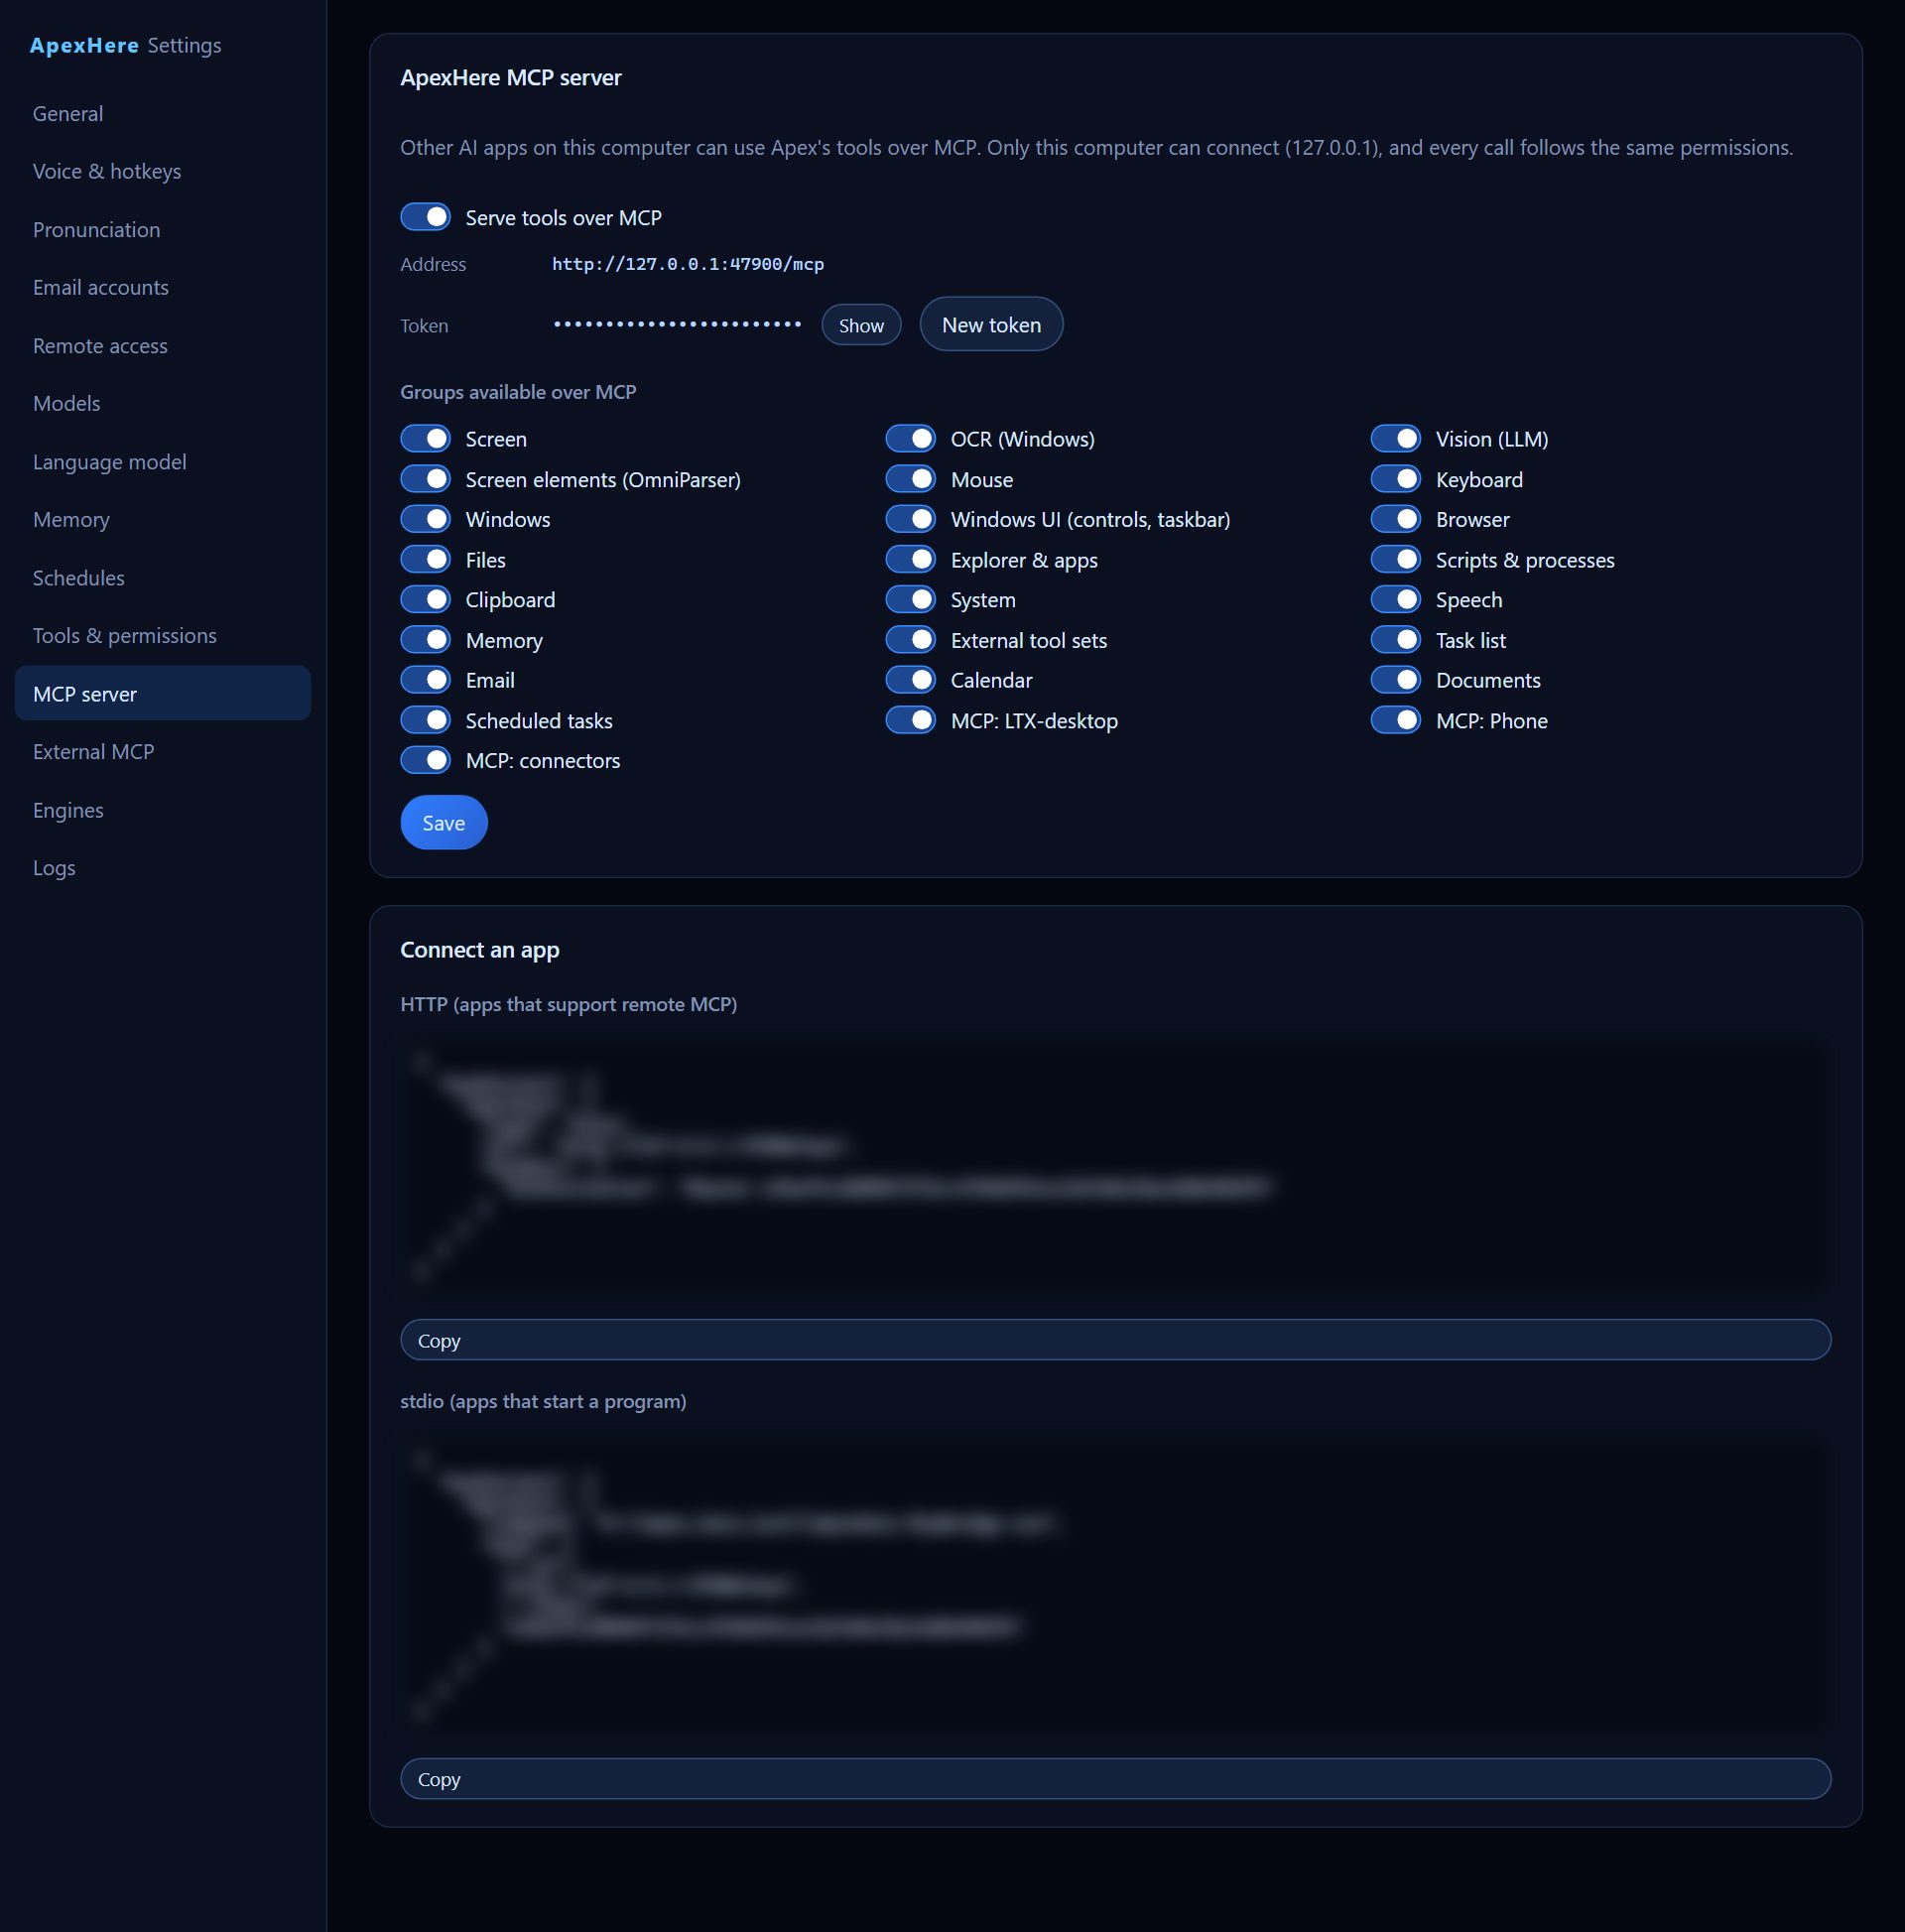Open Remote access settings

162,346
